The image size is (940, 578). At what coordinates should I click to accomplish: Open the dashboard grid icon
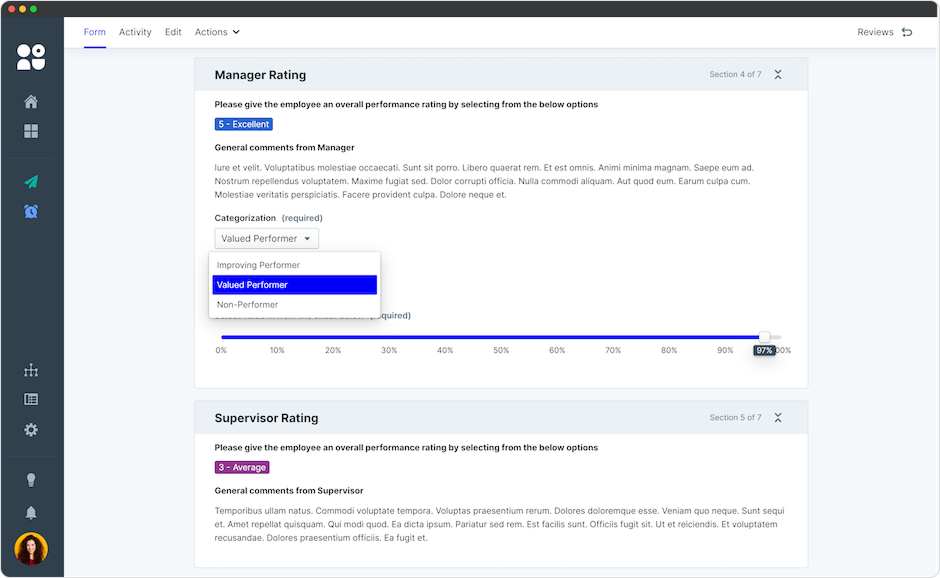(x=31, y=132)
